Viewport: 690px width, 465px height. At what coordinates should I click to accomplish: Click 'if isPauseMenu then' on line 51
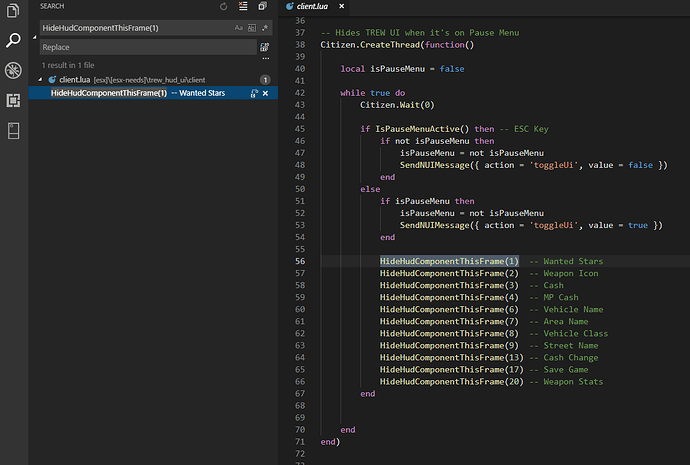427,201
